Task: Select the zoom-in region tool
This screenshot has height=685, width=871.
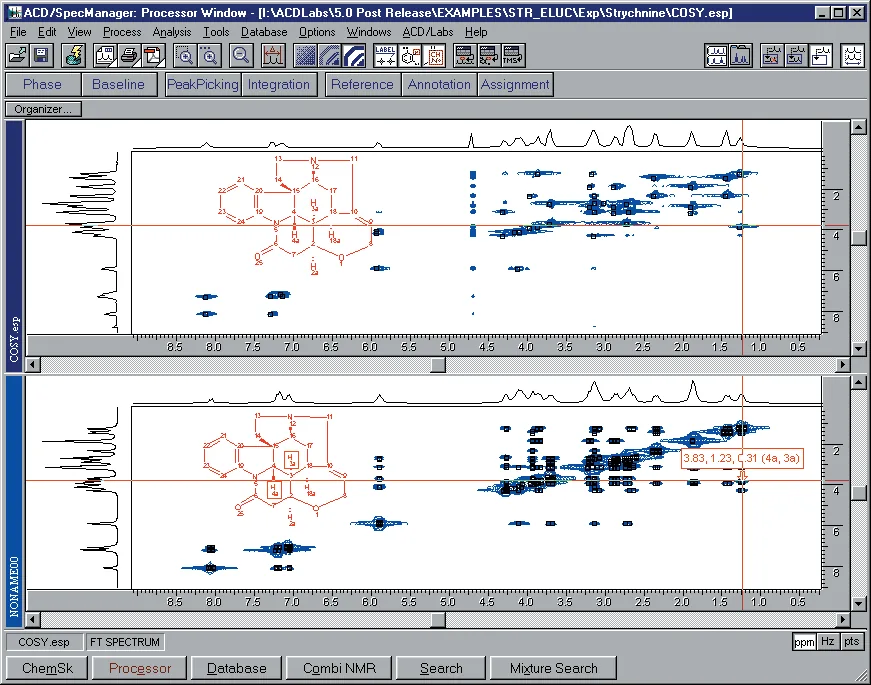Action: point(185,56)
